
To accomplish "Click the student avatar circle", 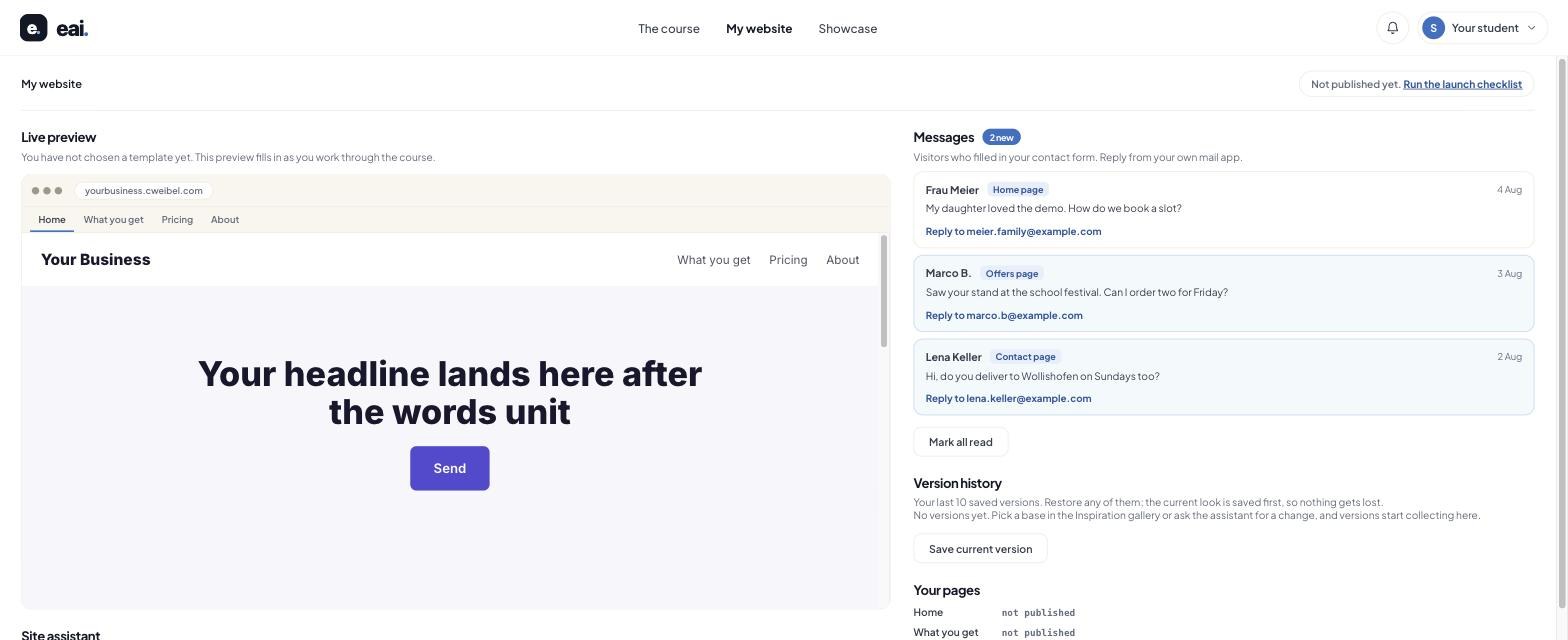I will coord(1433,28).
